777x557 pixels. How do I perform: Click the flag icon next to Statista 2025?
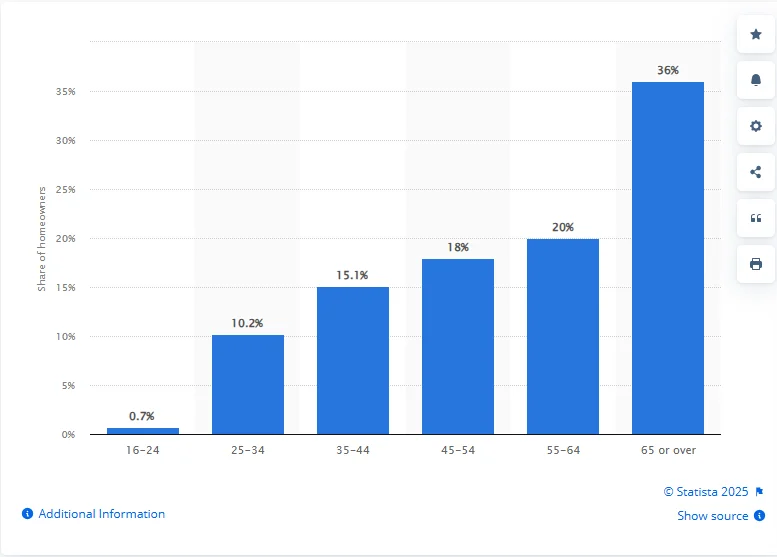759,492
